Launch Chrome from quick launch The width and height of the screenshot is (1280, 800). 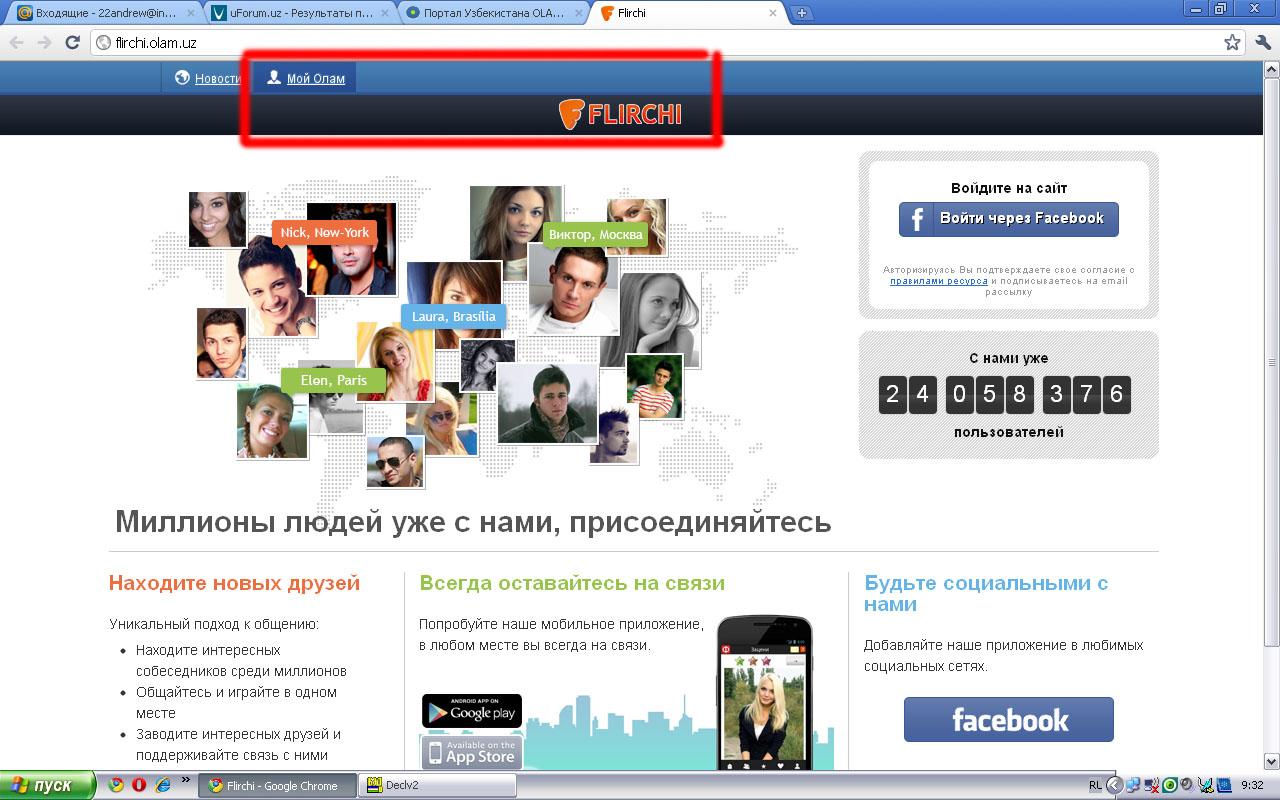(117, 785)
